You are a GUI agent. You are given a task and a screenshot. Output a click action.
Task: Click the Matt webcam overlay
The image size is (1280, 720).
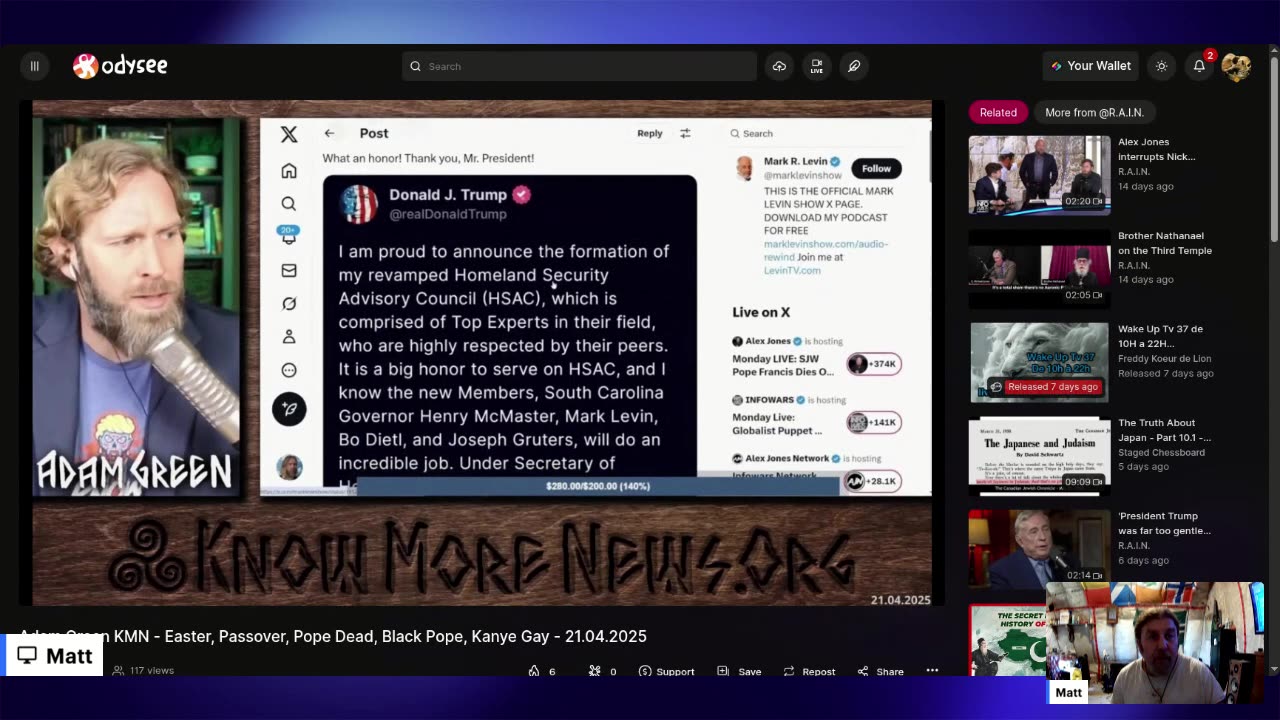click(1155, 643)
